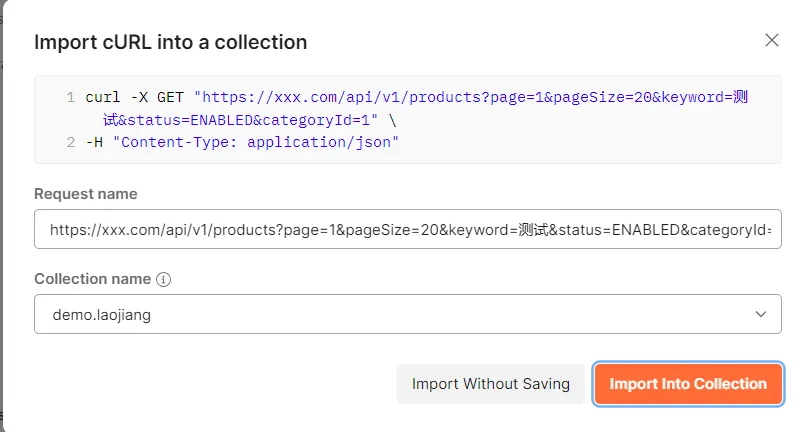This screenshot has height=432, width=805.
Task: Click the Collection name label text
Action: 92,280
